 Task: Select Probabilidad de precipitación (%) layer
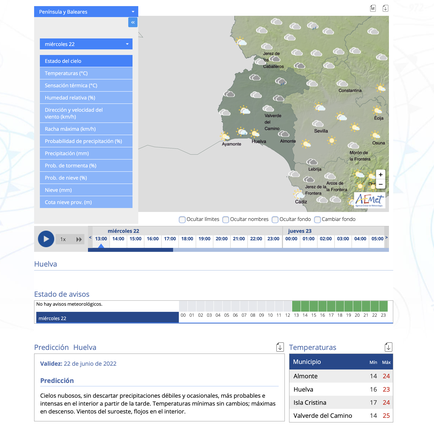click(86, 141)
